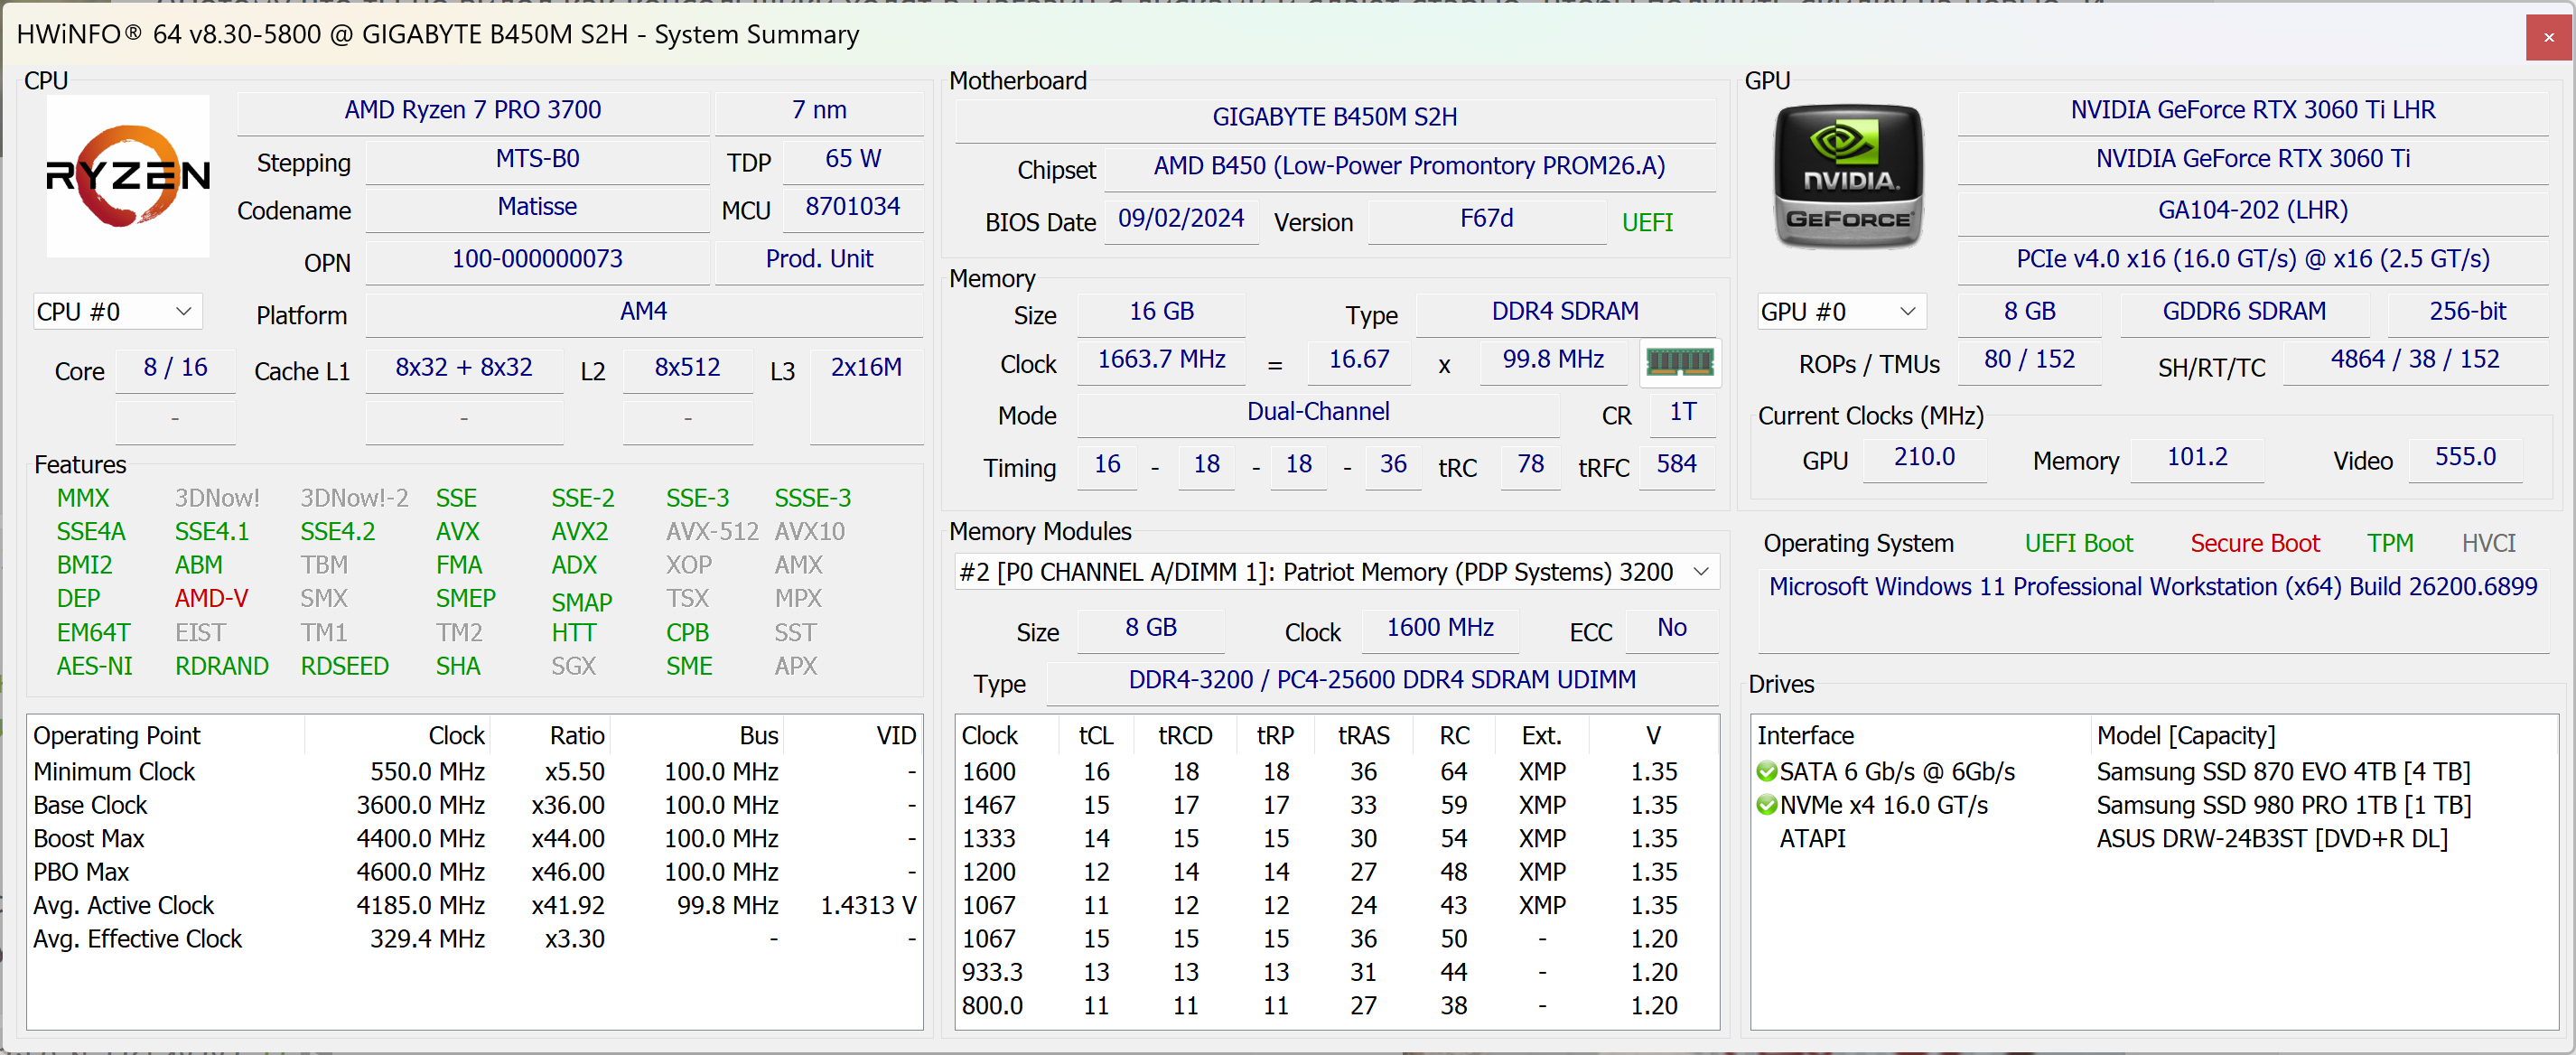Close the System Summary window

pos(2548,37)
